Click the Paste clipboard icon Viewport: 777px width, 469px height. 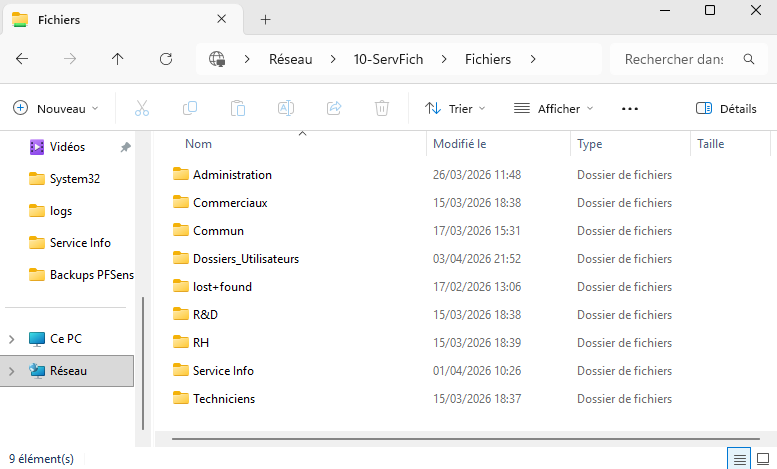(x=238, y=108)
